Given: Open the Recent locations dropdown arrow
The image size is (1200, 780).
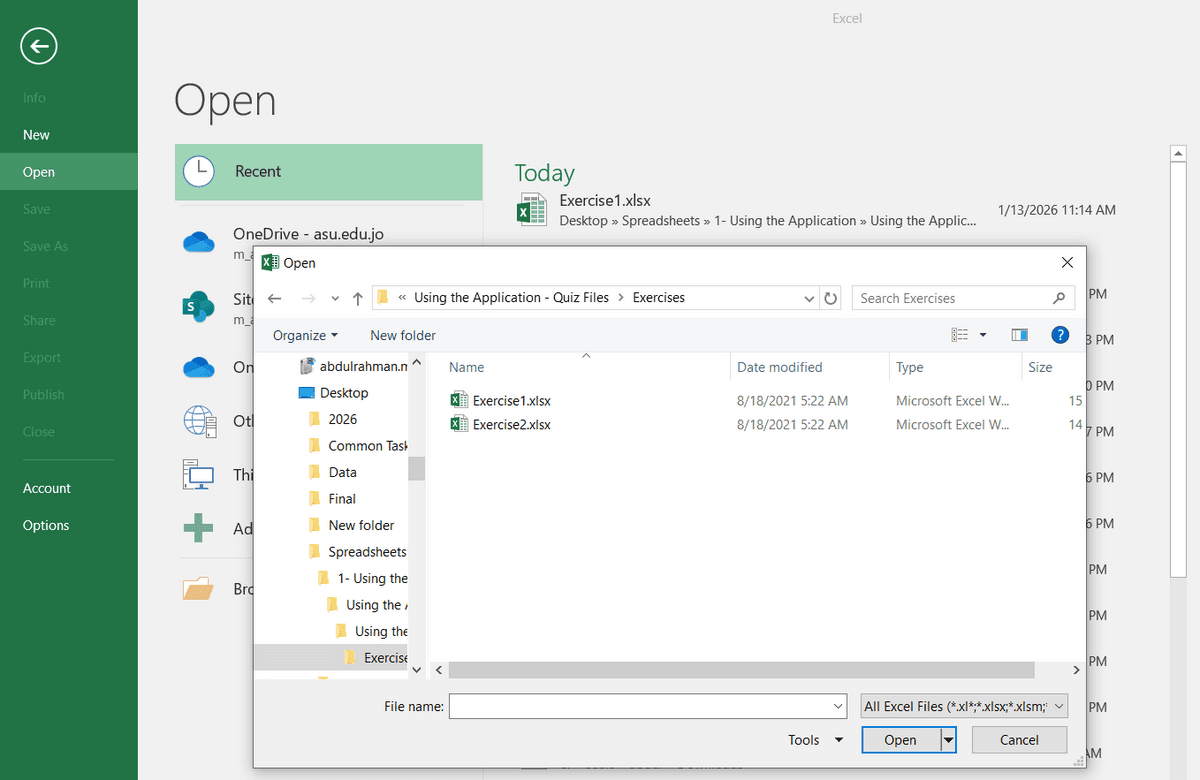Looking at the screenshot, I should tap(335, 298).
